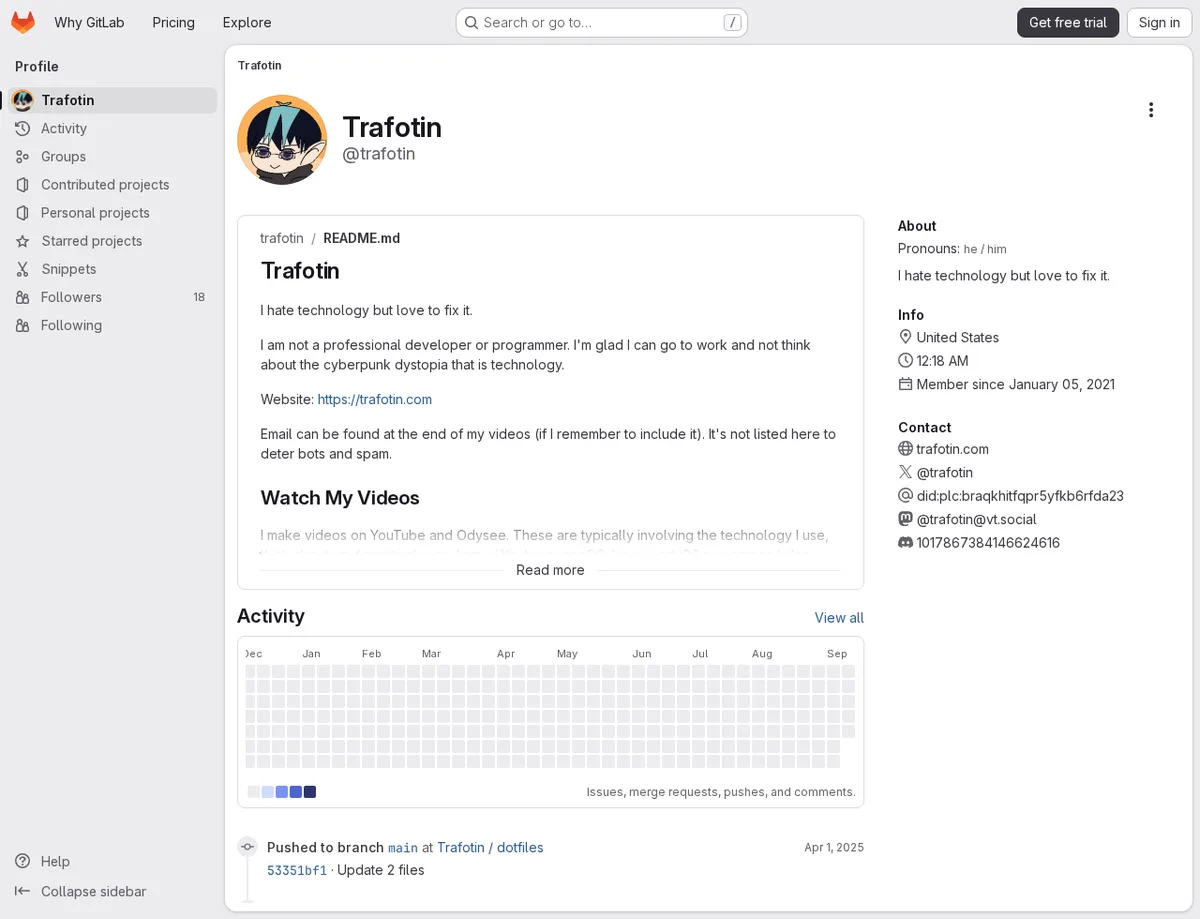Open the Help question-mark icon

click(22, 861)
